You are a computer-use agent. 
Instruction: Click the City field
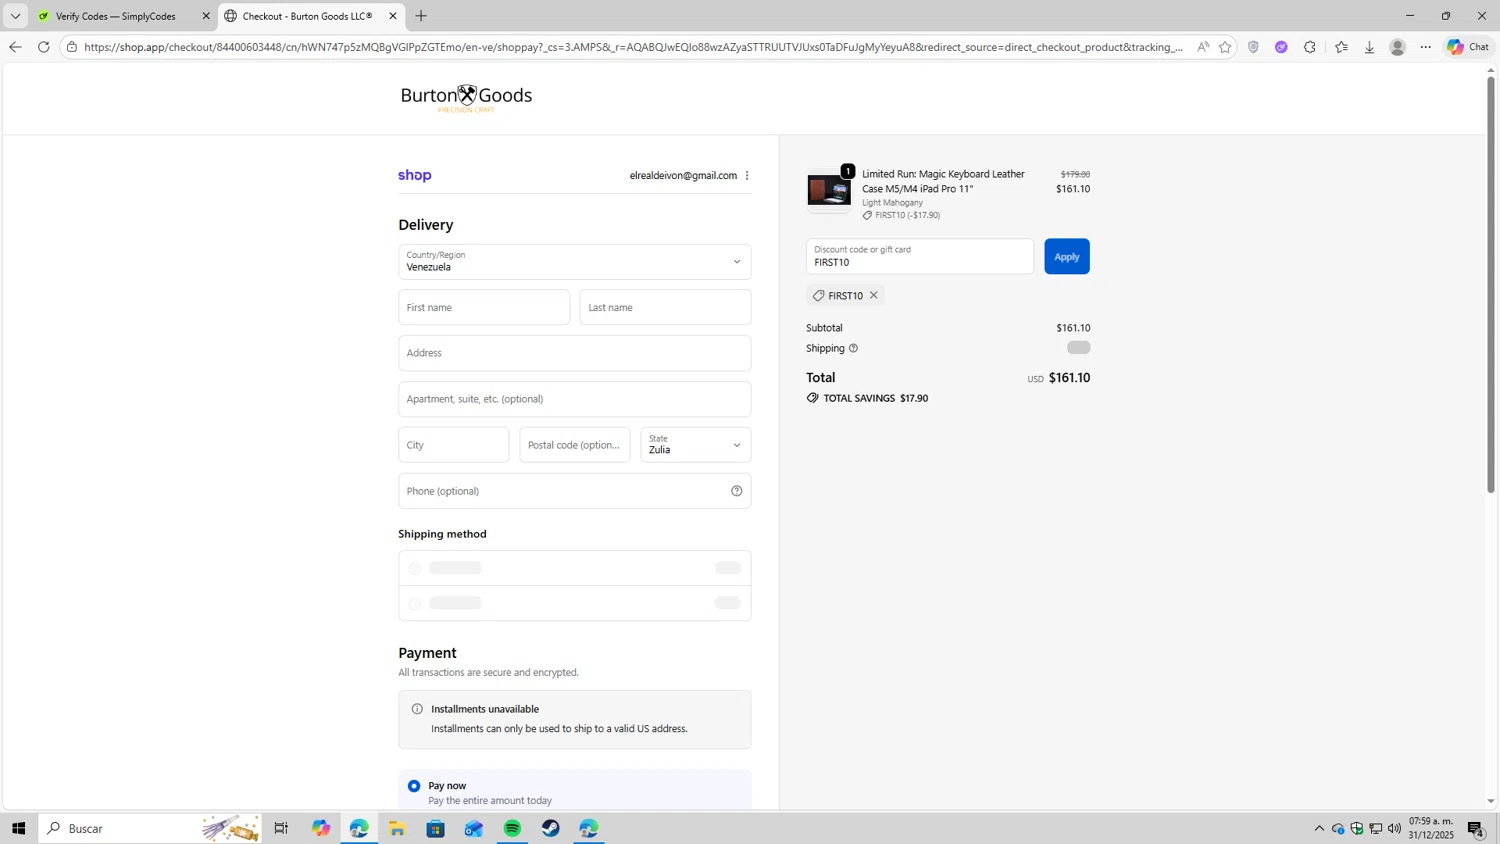[x=454, y=445]
